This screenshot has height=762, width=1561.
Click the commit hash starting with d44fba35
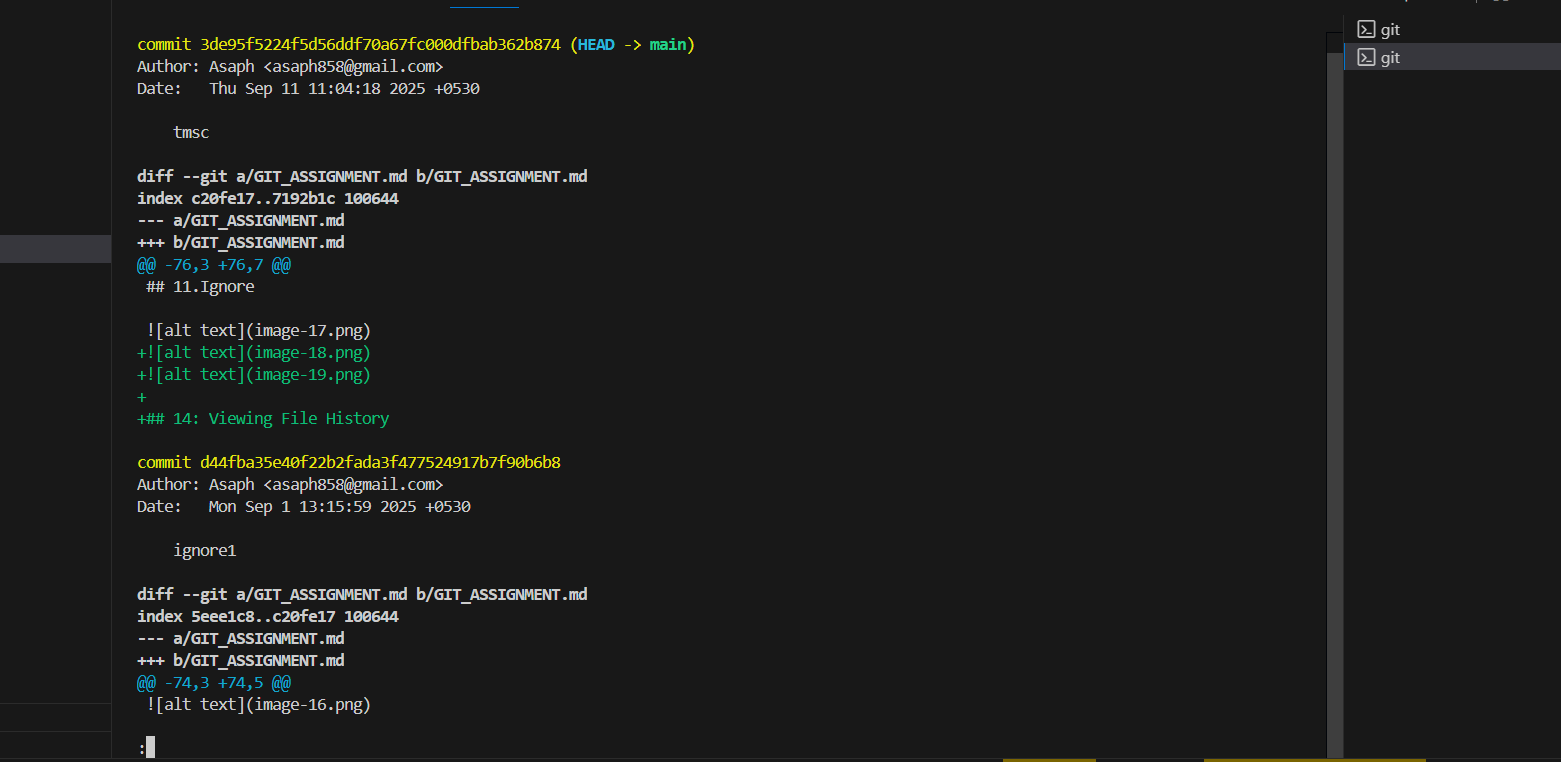(x=380, y=463)
